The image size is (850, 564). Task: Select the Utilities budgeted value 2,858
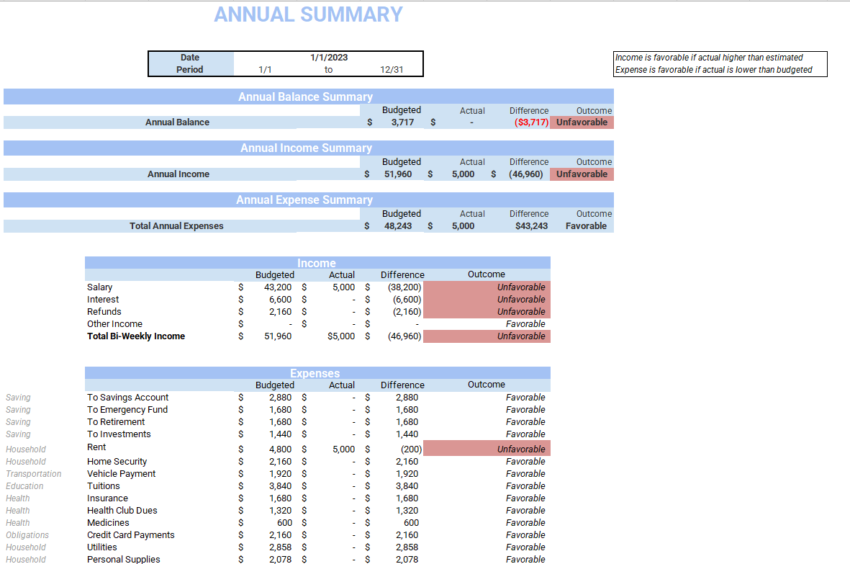tap(280, 547)
